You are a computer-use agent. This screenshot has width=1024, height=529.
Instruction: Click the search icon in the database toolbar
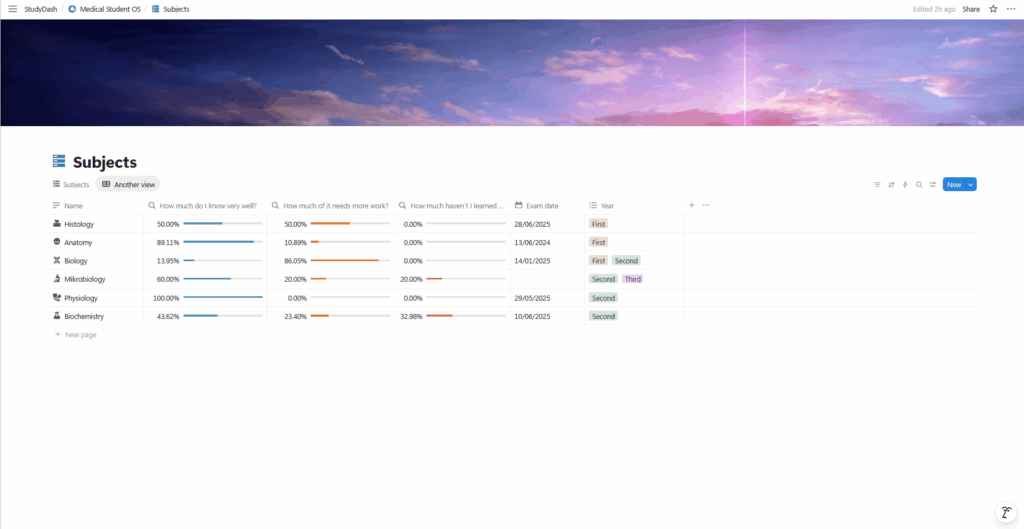coord(919,185)
